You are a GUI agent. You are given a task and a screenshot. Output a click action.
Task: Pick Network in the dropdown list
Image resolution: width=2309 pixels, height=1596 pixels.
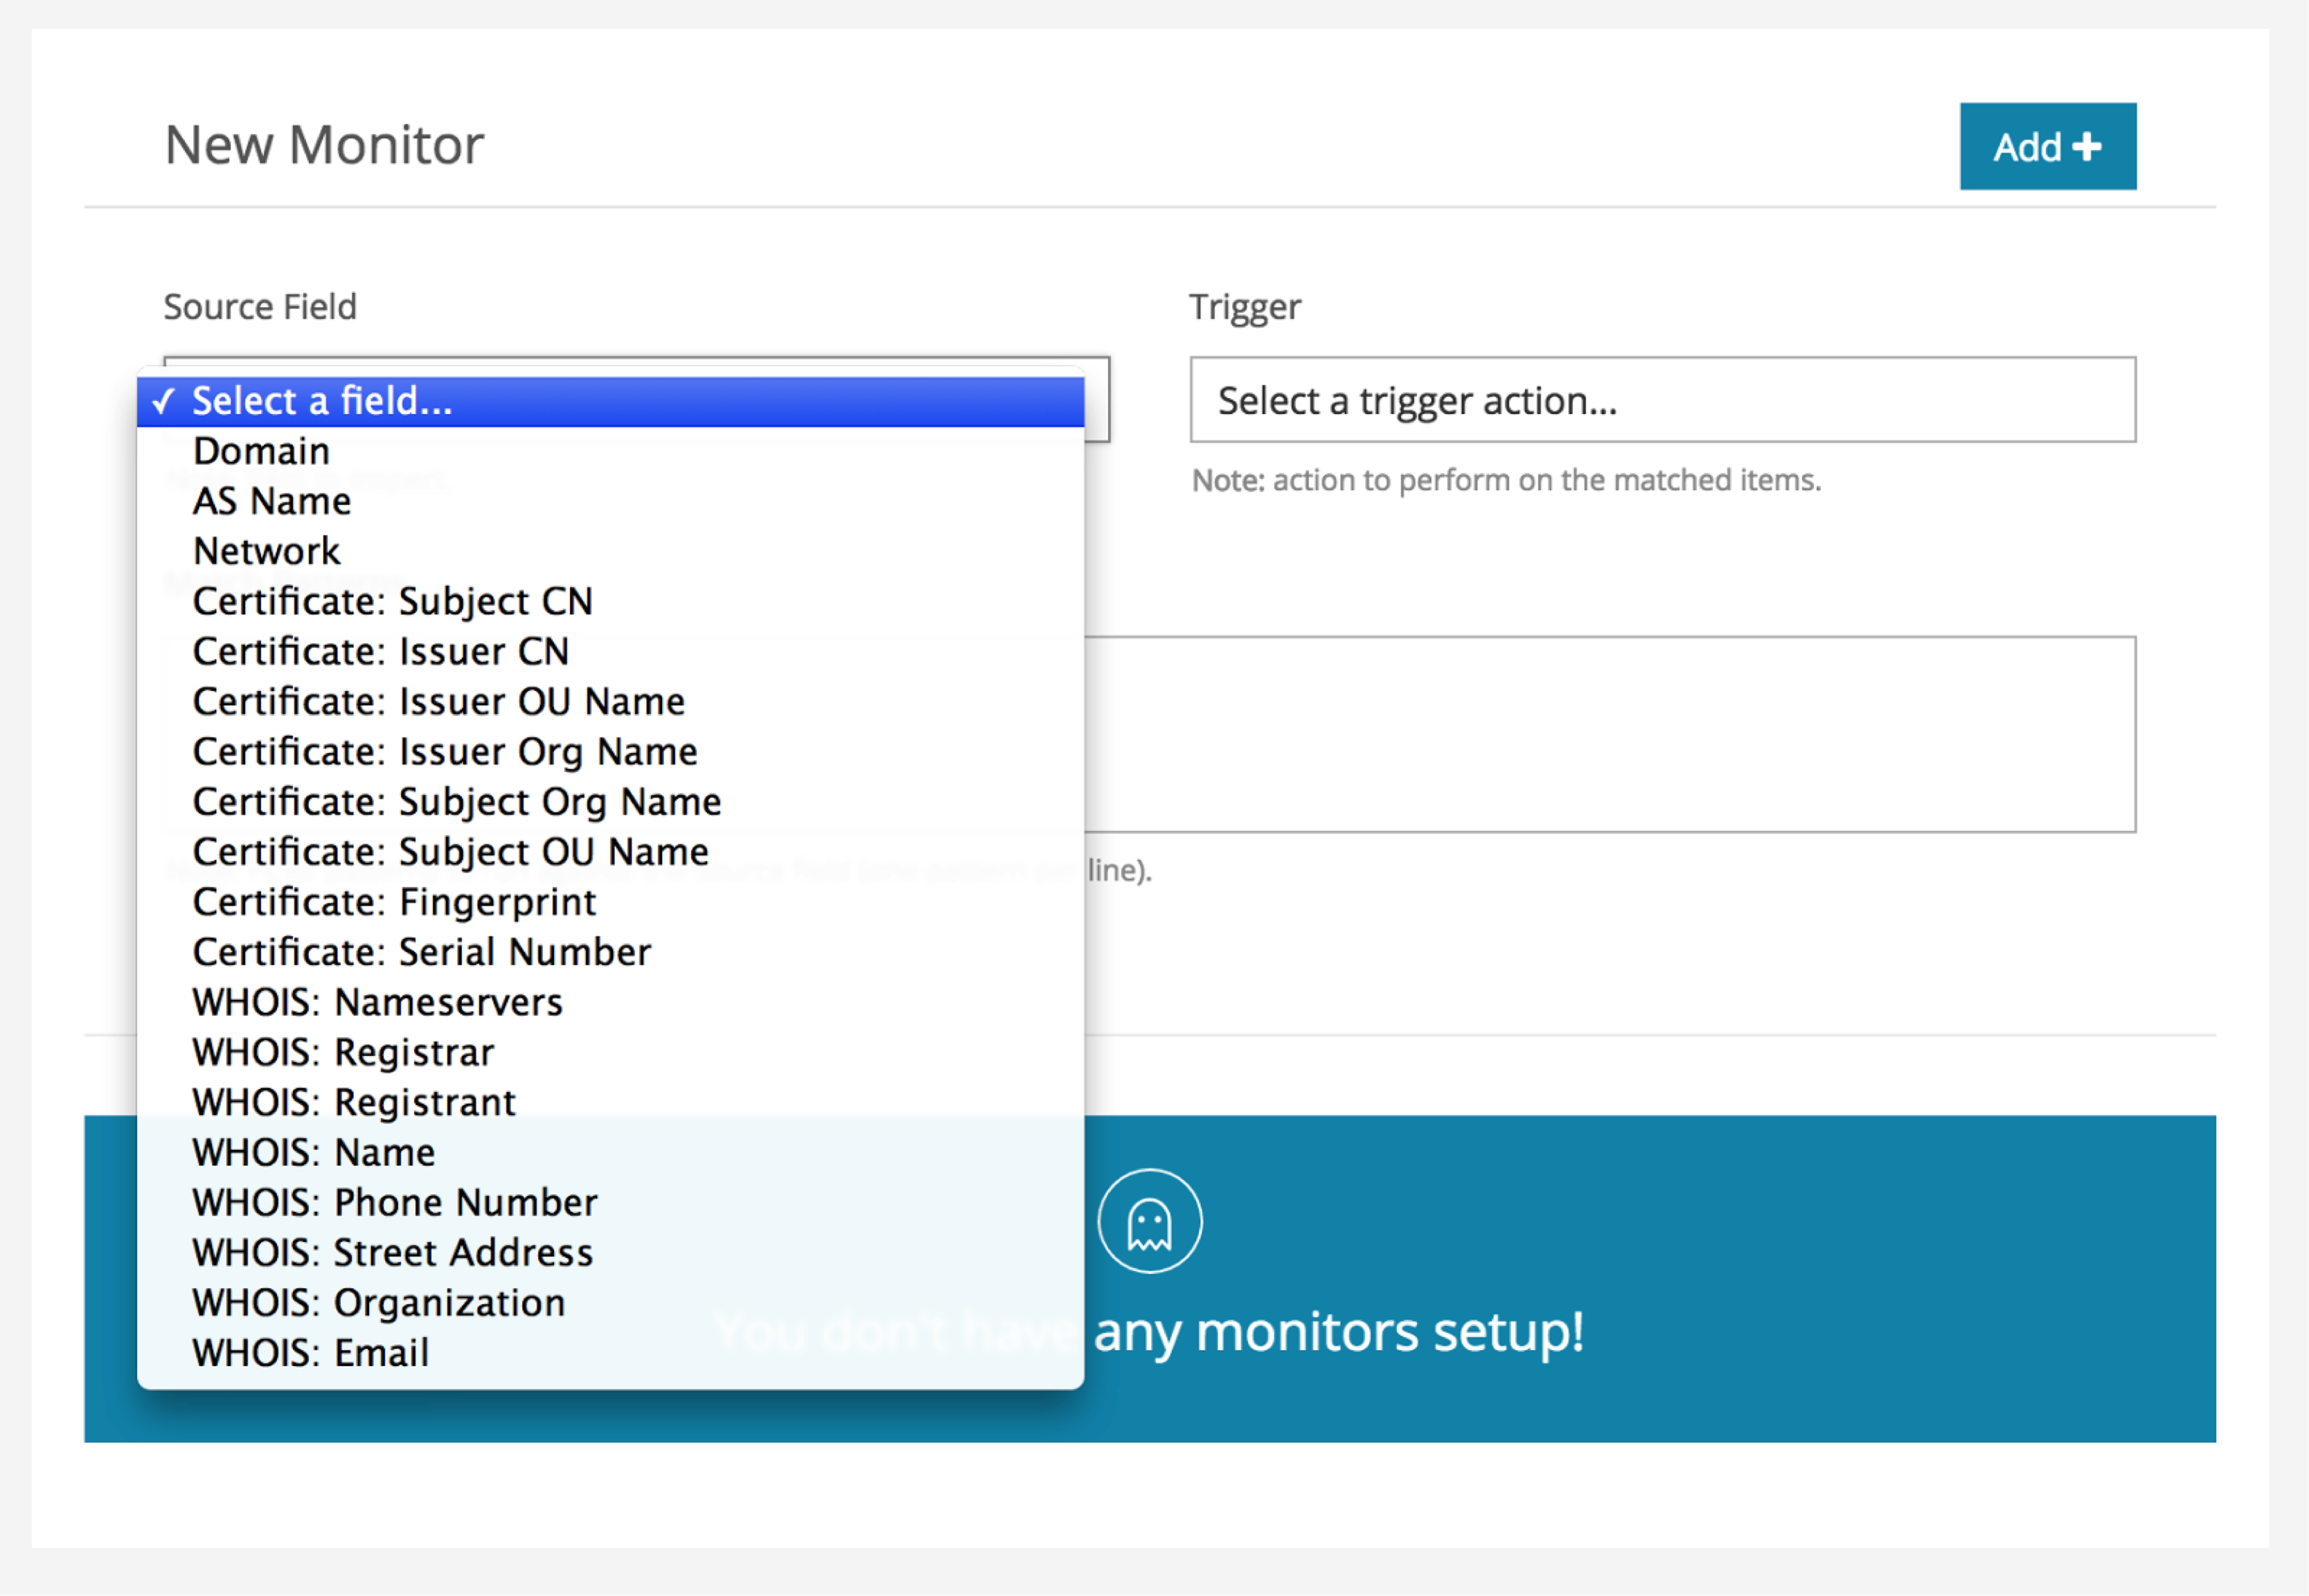click(610, 551)
